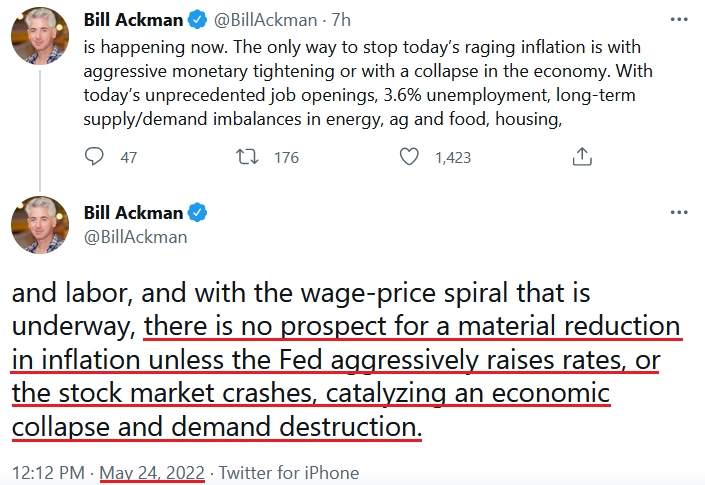This screenshot has width=705, height=485.
Task: Open Bill Ackman name on first tweet
Action: tap(133, 20)
